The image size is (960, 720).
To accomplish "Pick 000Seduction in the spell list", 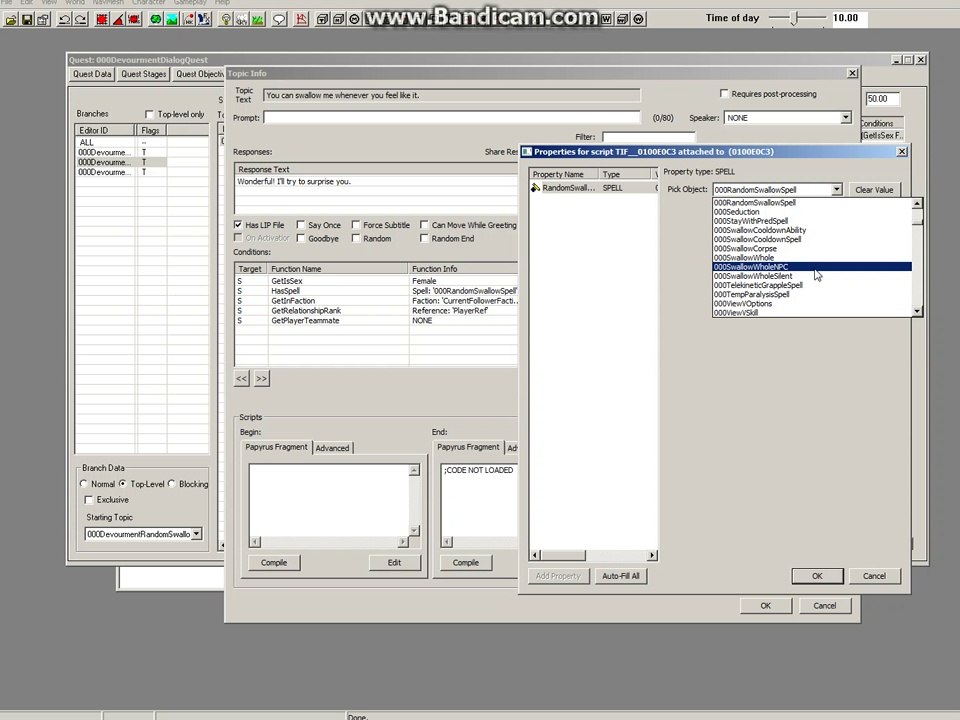I will [812, 212].
